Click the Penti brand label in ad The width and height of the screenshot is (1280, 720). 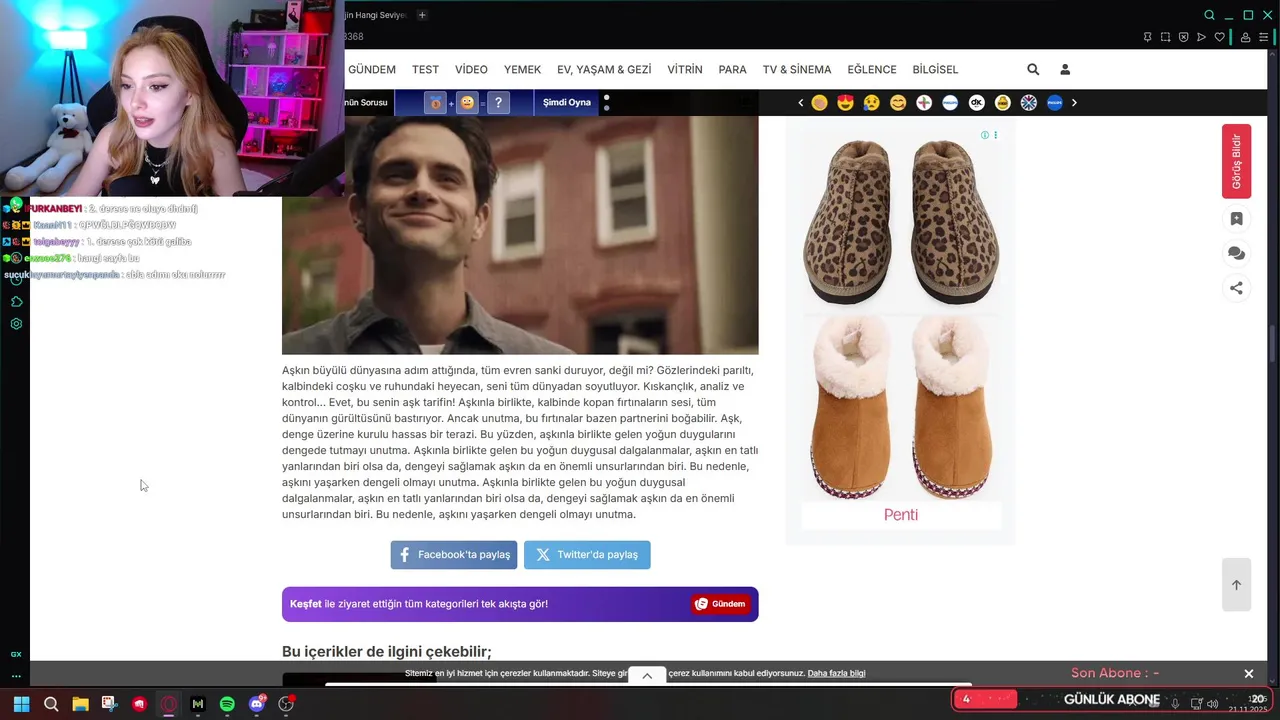click(x=900, y=515)
